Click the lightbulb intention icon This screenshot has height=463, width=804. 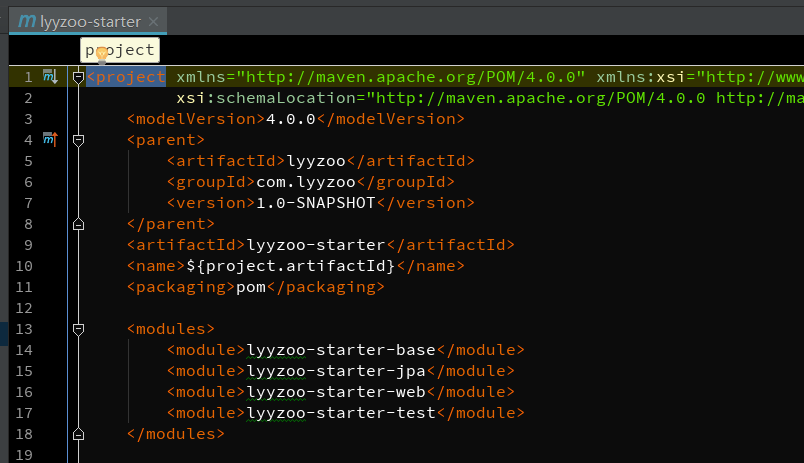pos(102,53)
